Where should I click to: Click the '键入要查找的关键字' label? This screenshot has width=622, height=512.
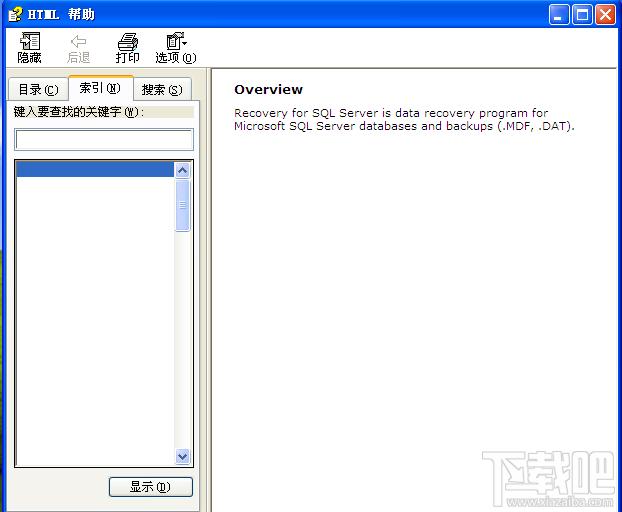[x=79, y=112]
